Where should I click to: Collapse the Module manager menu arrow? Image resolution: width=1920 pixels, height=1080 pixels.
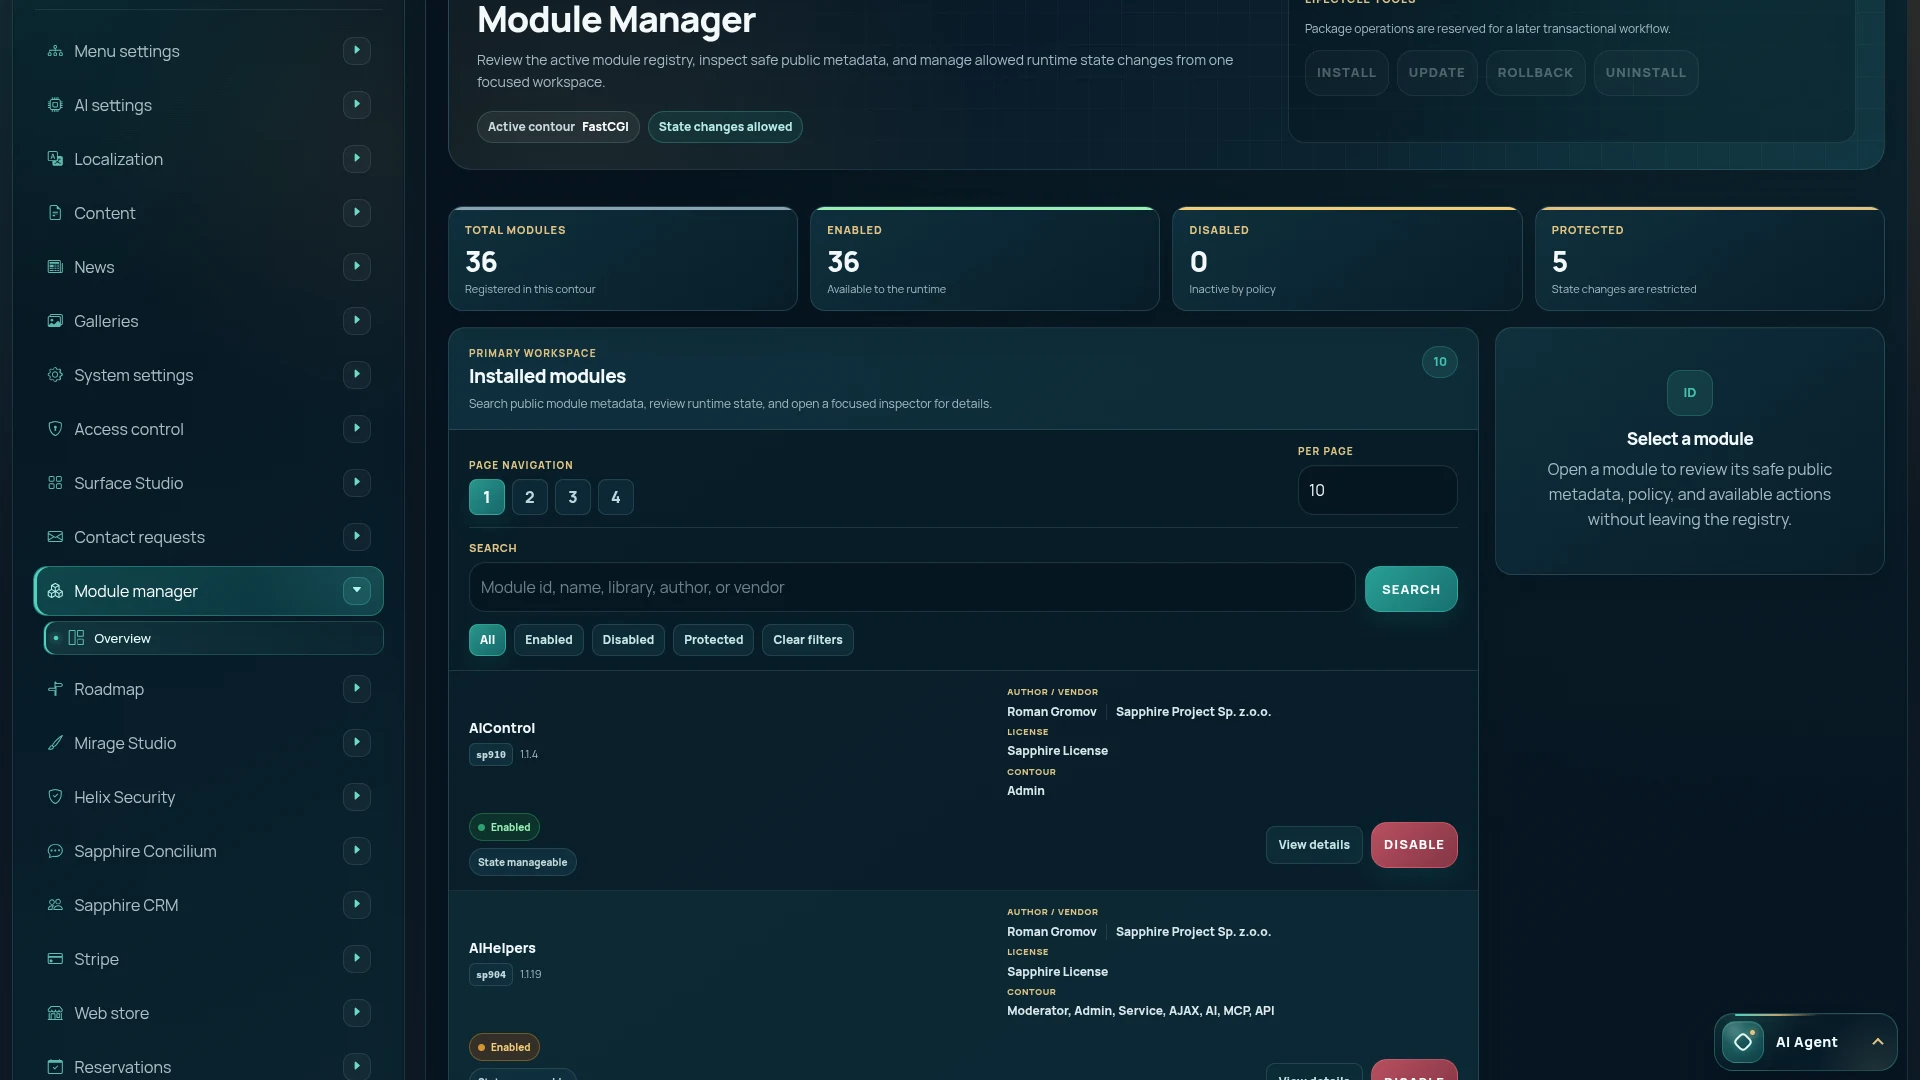[x=357, y=591]
